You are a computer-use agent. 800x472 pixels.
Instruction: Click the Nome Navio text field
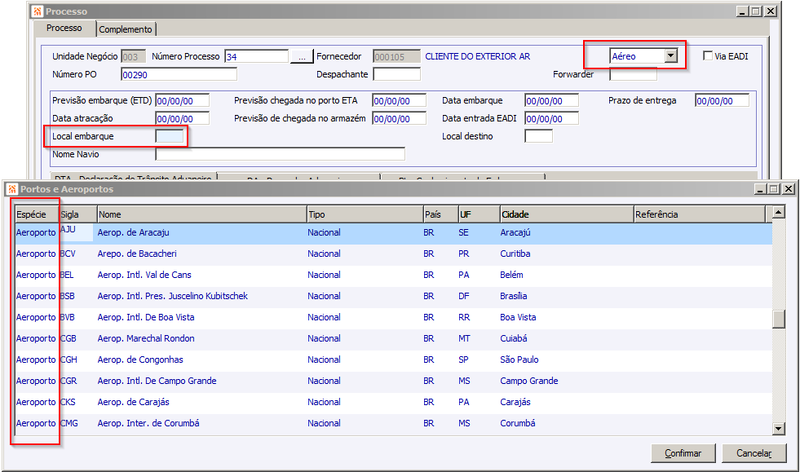280,154
